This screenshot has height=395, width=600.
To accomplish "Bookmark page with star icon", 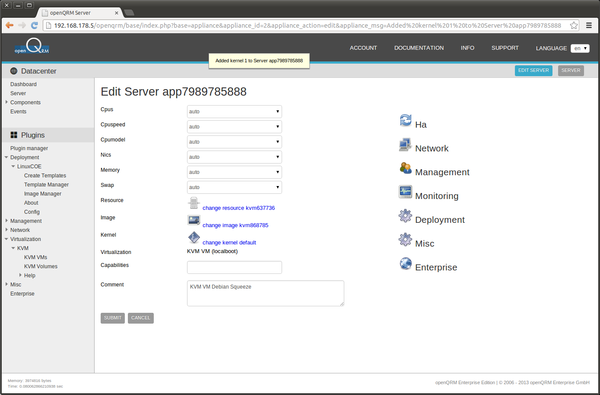I will [x=573, y=25].
